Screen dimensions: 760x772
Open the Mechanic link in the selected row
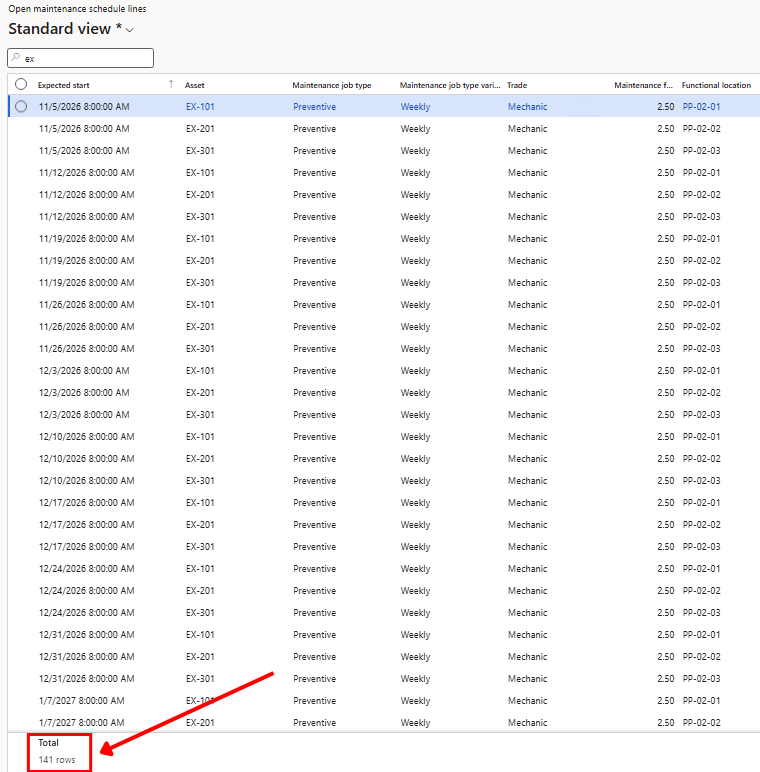[x=528, y=107]
